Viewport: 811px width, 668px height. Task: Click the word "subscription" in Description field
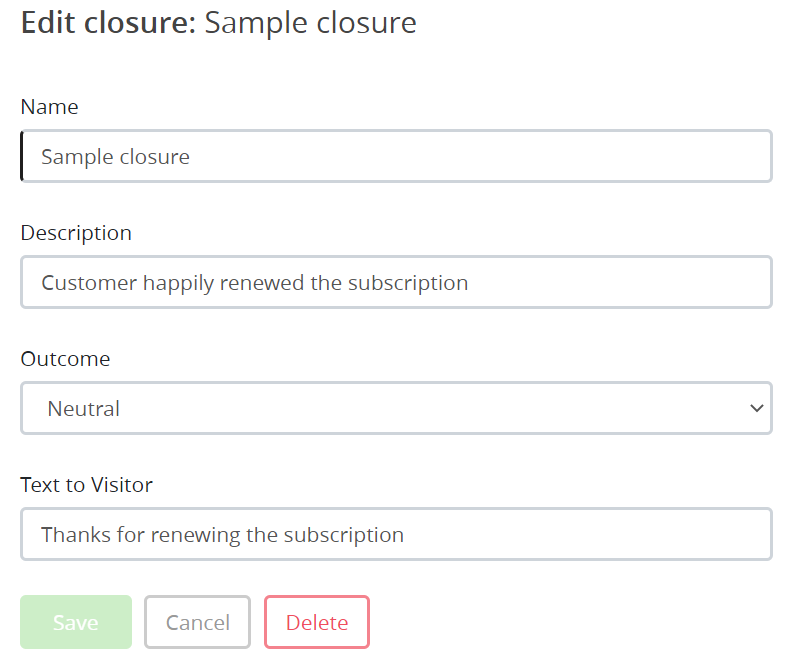[x=408, y=283]
